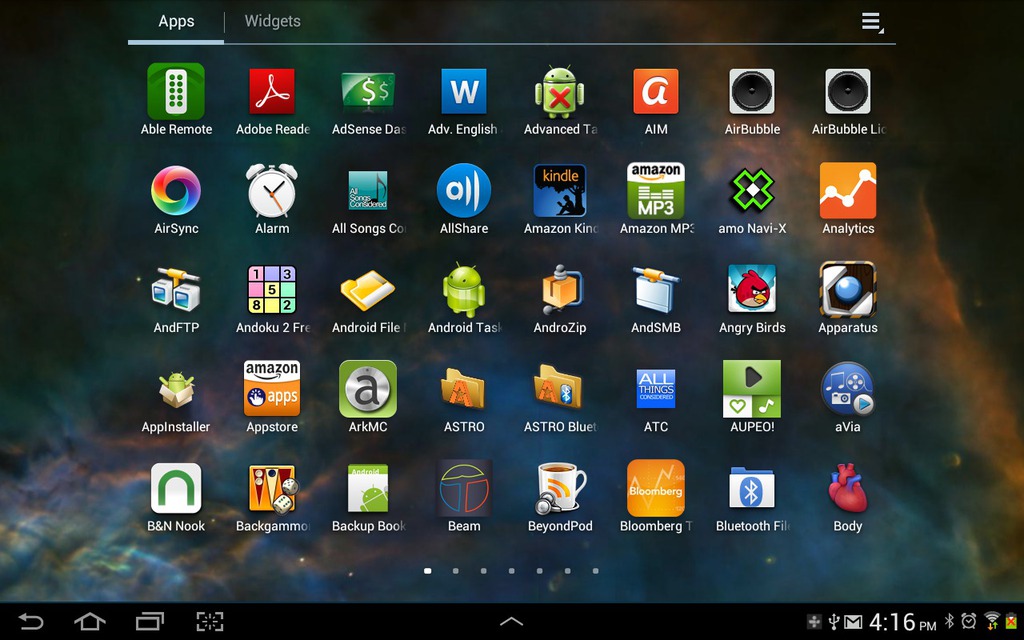
Task: Start Angry Birds
Action: [x=752, y=290]
